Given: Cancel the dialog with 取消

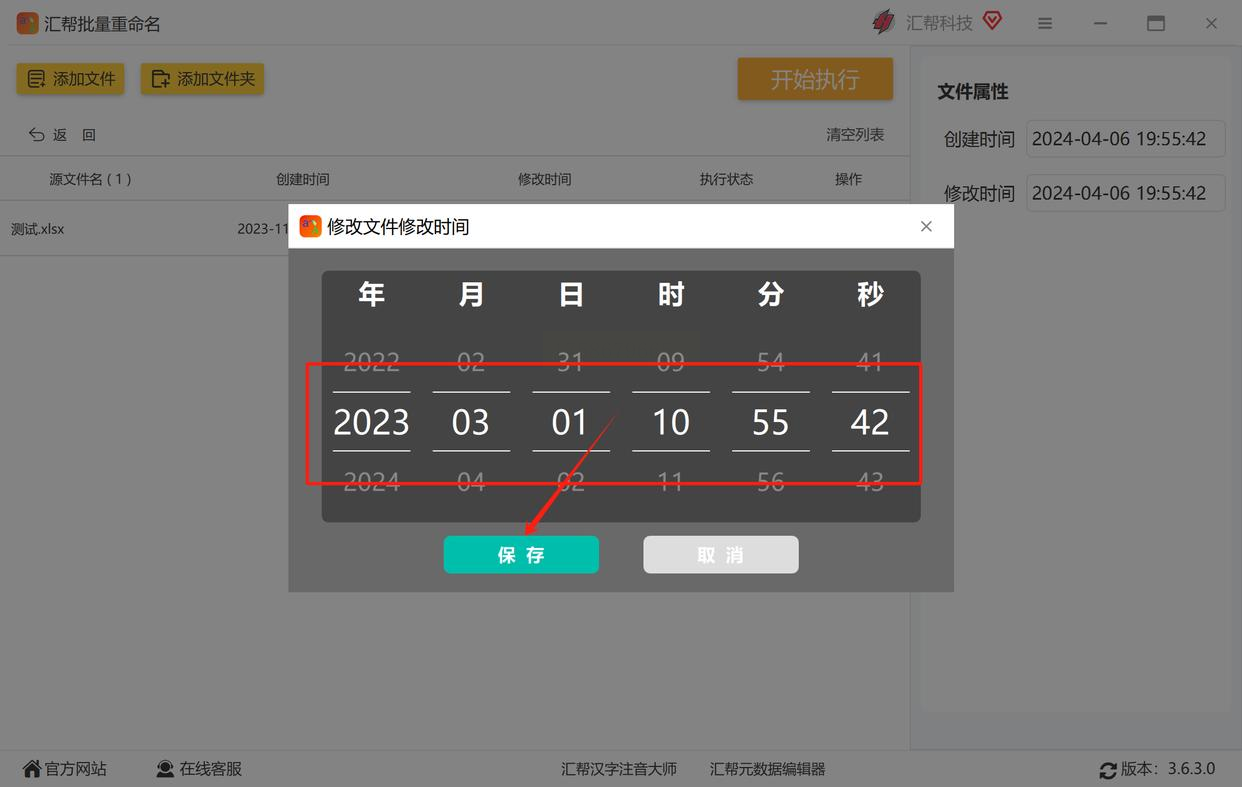Looking at the screenshot, I should click(721, 555).
